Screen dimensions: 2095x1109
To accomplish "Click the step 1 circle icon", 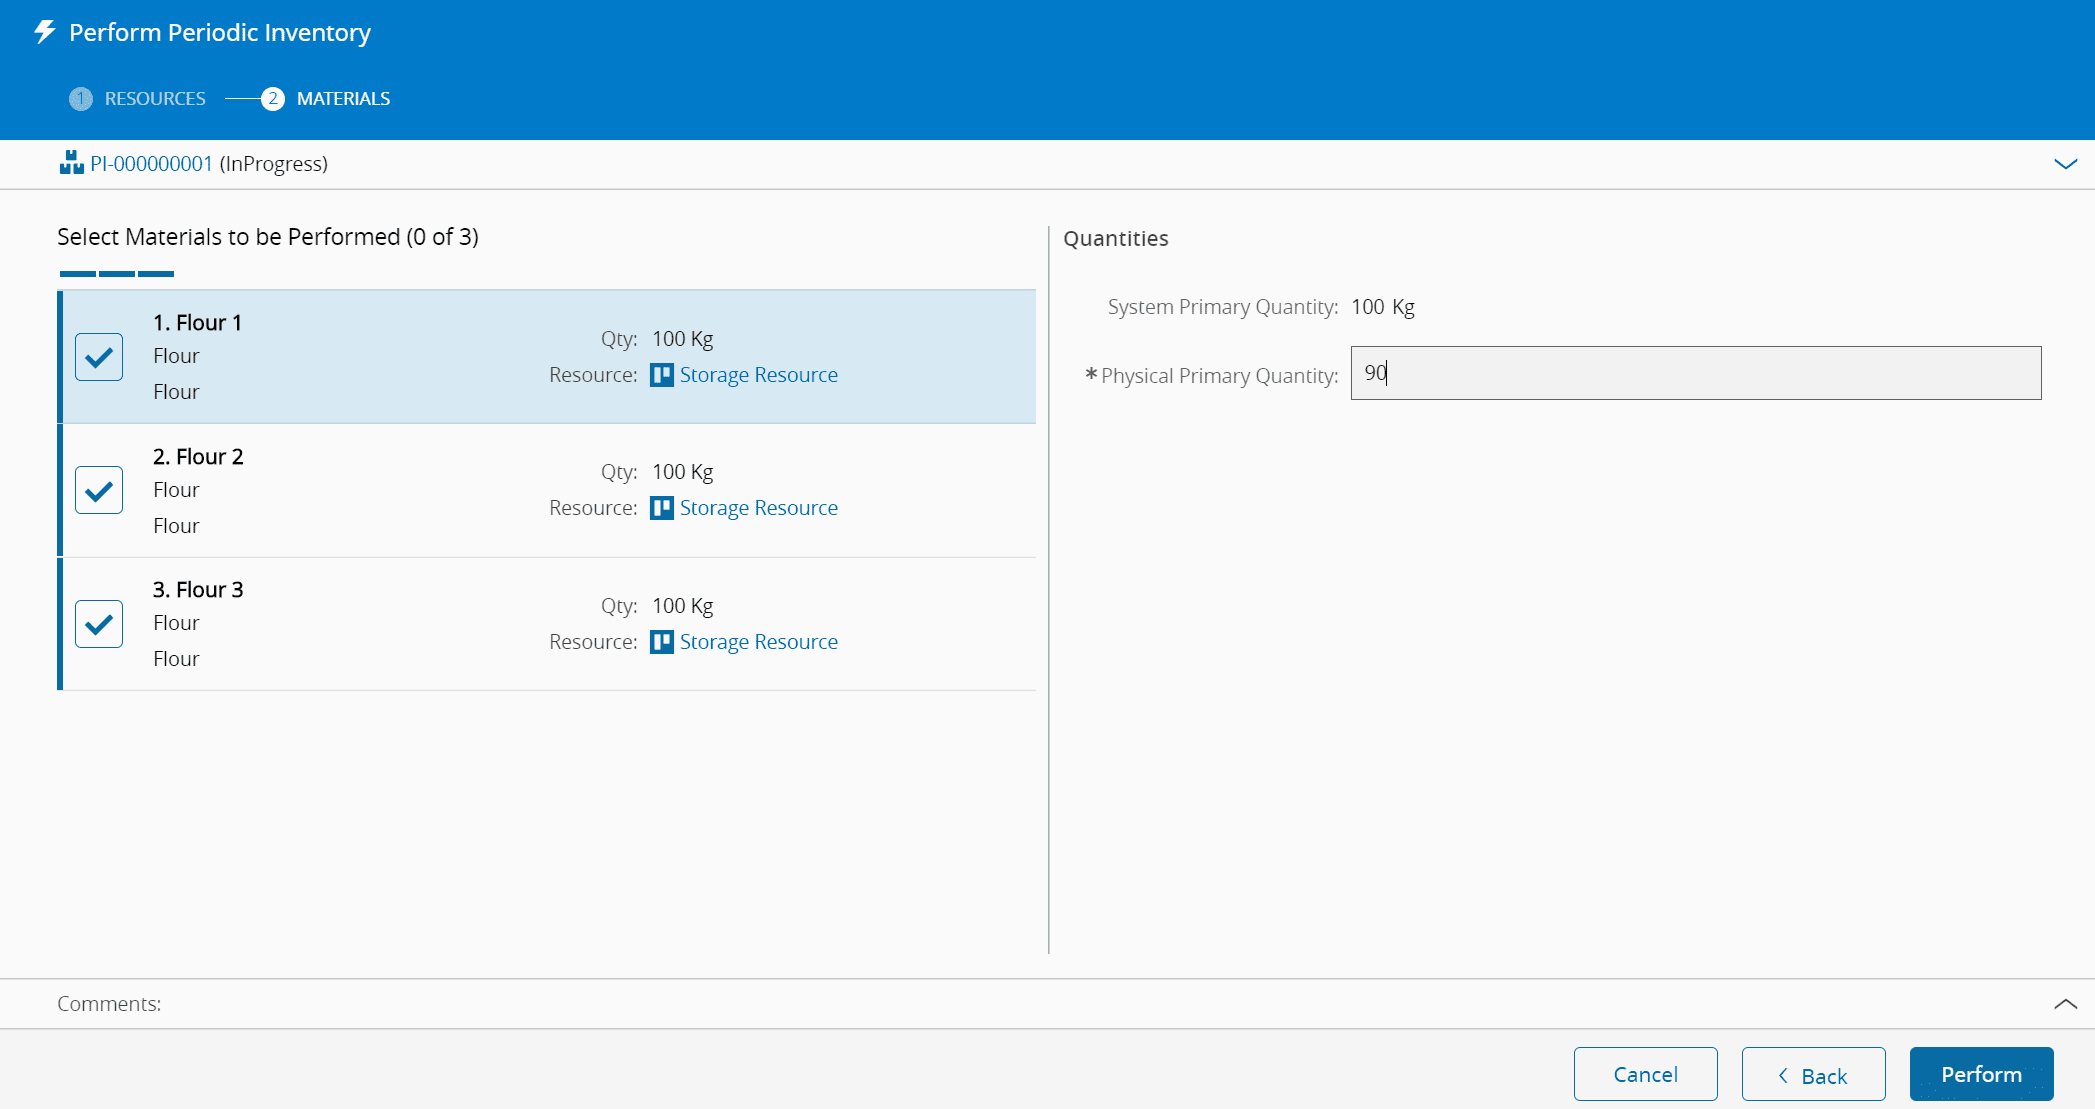I will point(81,99).
